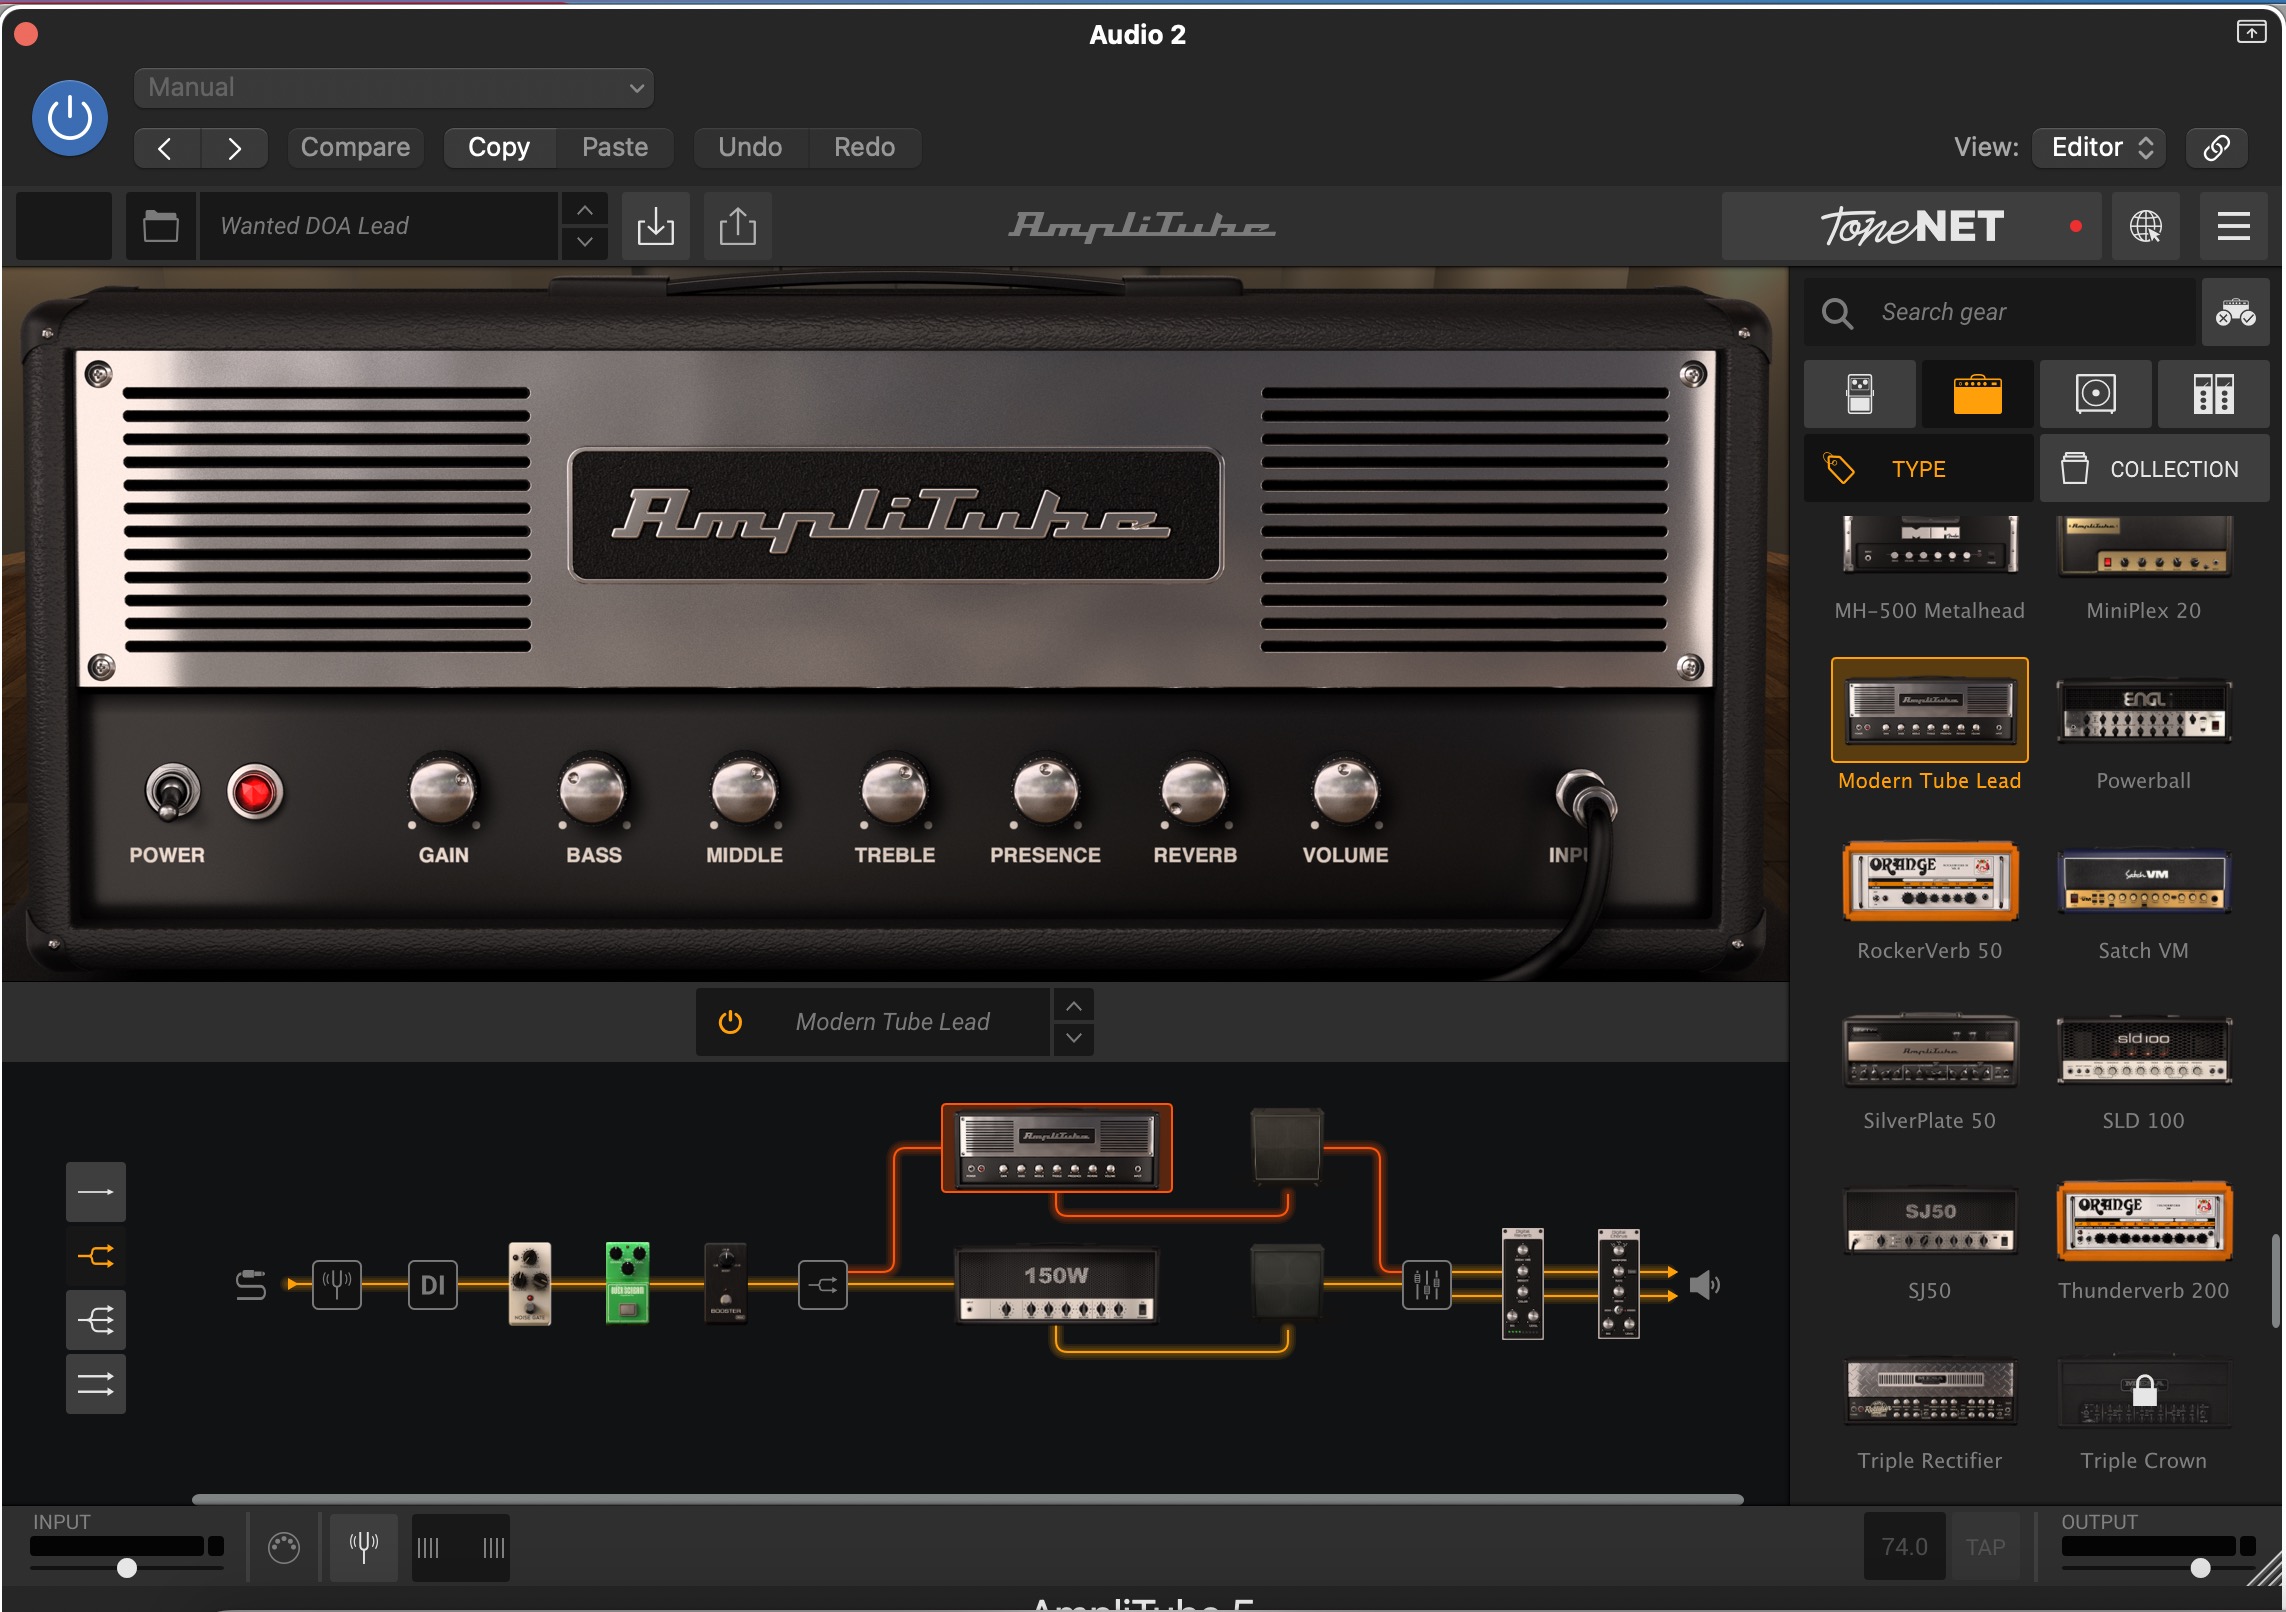Click the amp GAIN knob
Viewport: 2286px width, 1612px height.
[443, 792]
